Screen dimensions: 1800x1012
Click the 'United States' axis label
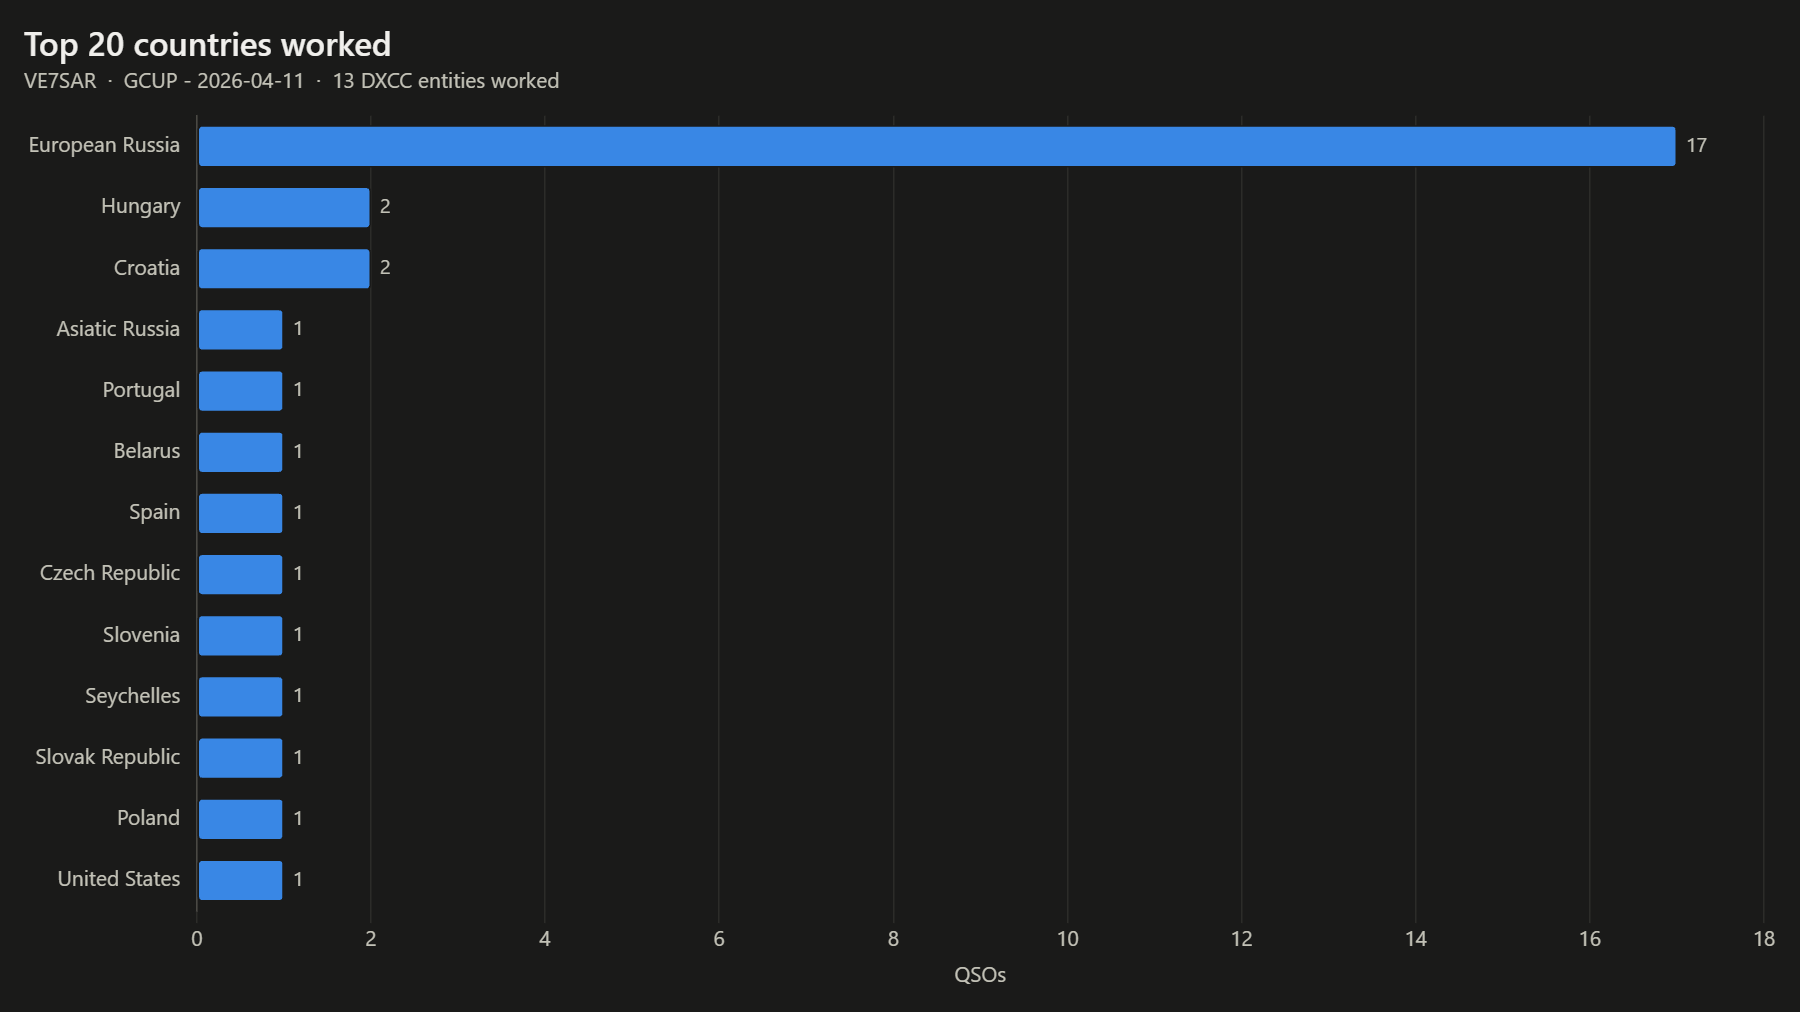coord(119,879)
